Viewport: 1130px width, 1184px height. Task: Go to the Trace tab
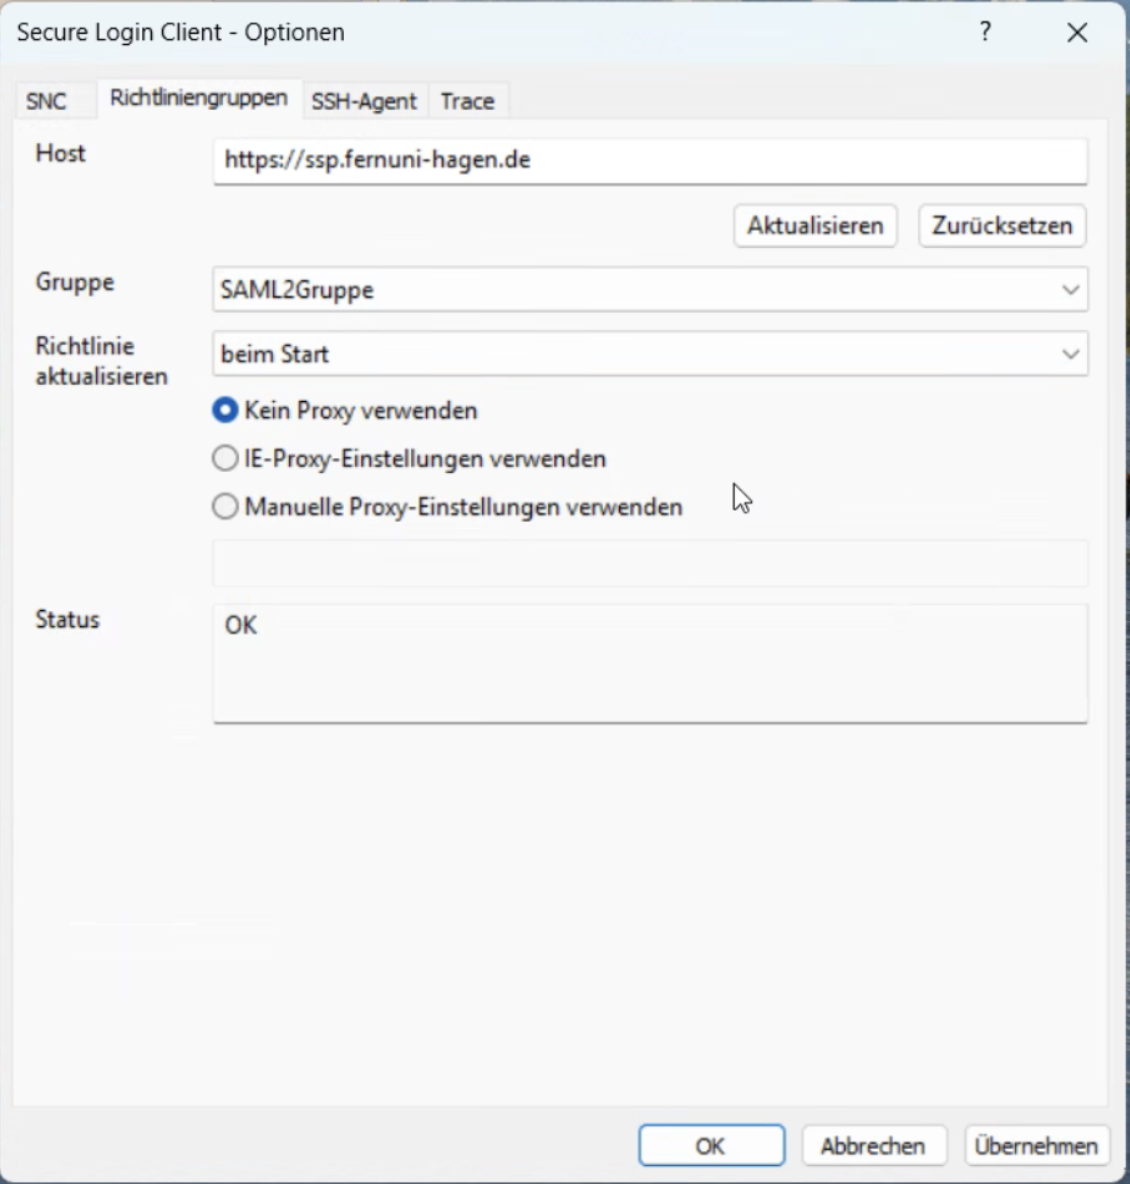[467, 101]
